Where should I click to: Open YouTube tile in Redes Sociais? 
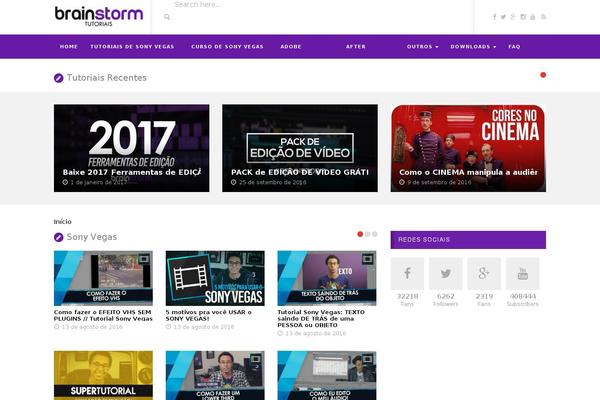click(x=522, y=273)
